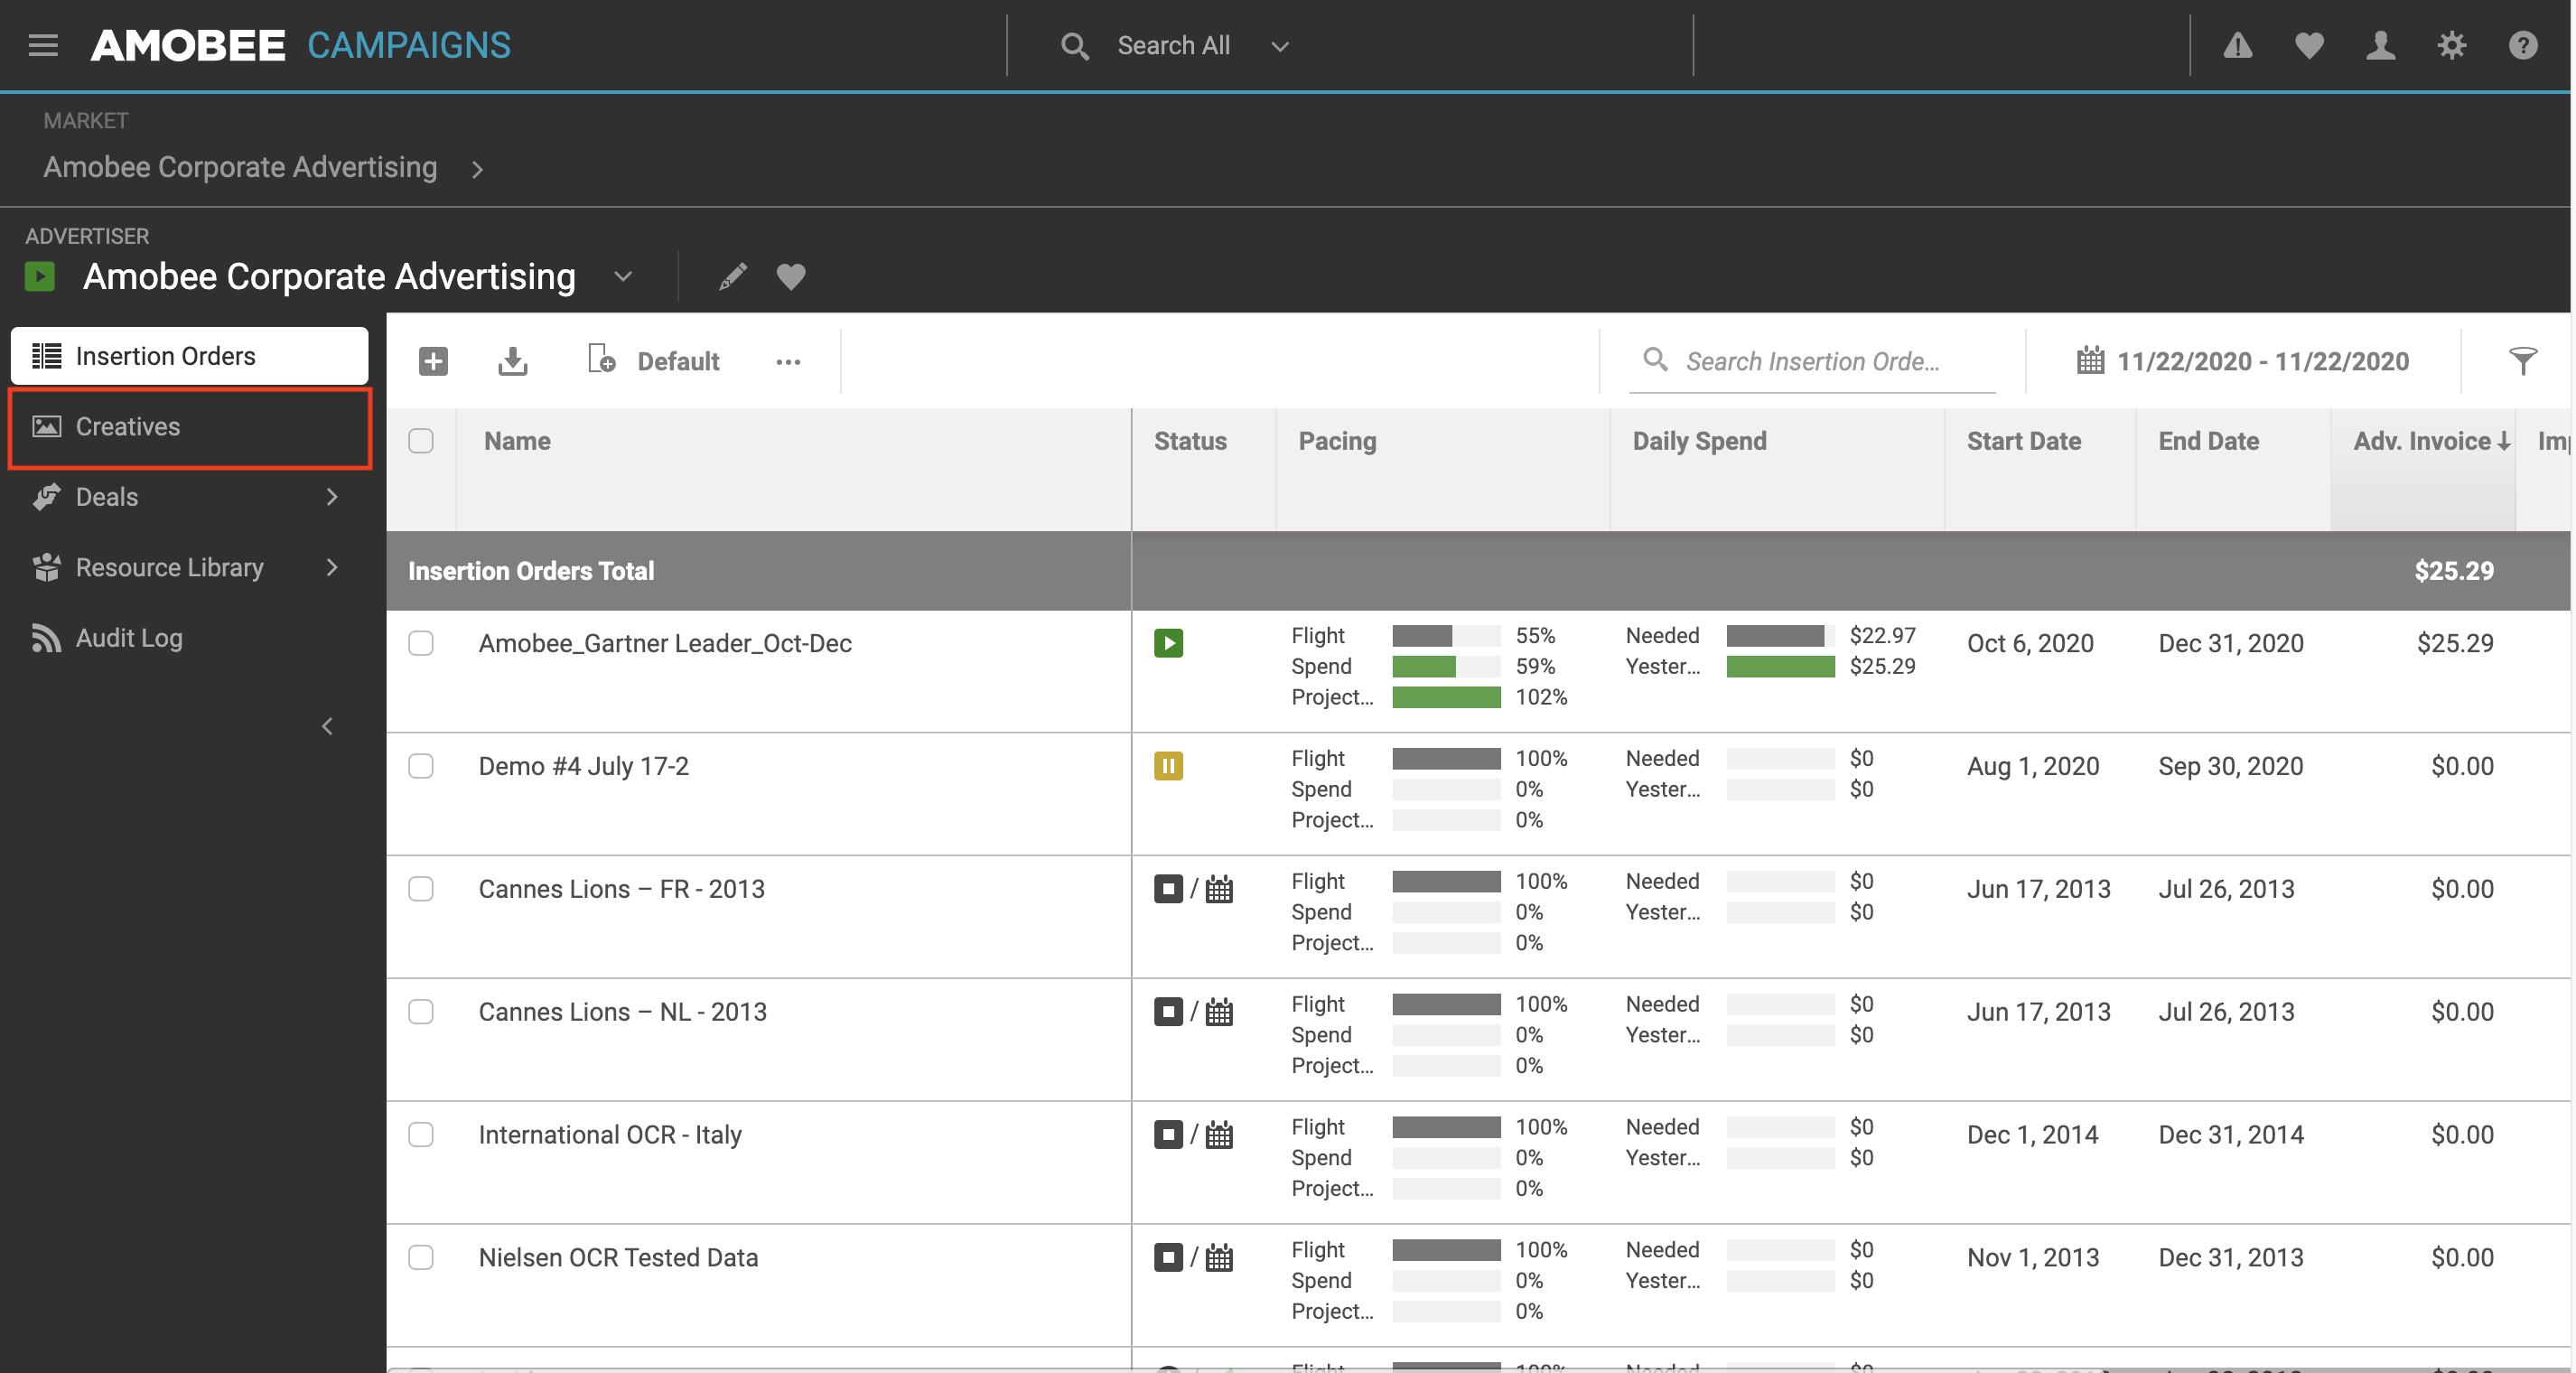Viewport: 2576px width, 1373px height.
Task: Focus the Search Insertion Orders field
Action: click(x=1812, y=361)
